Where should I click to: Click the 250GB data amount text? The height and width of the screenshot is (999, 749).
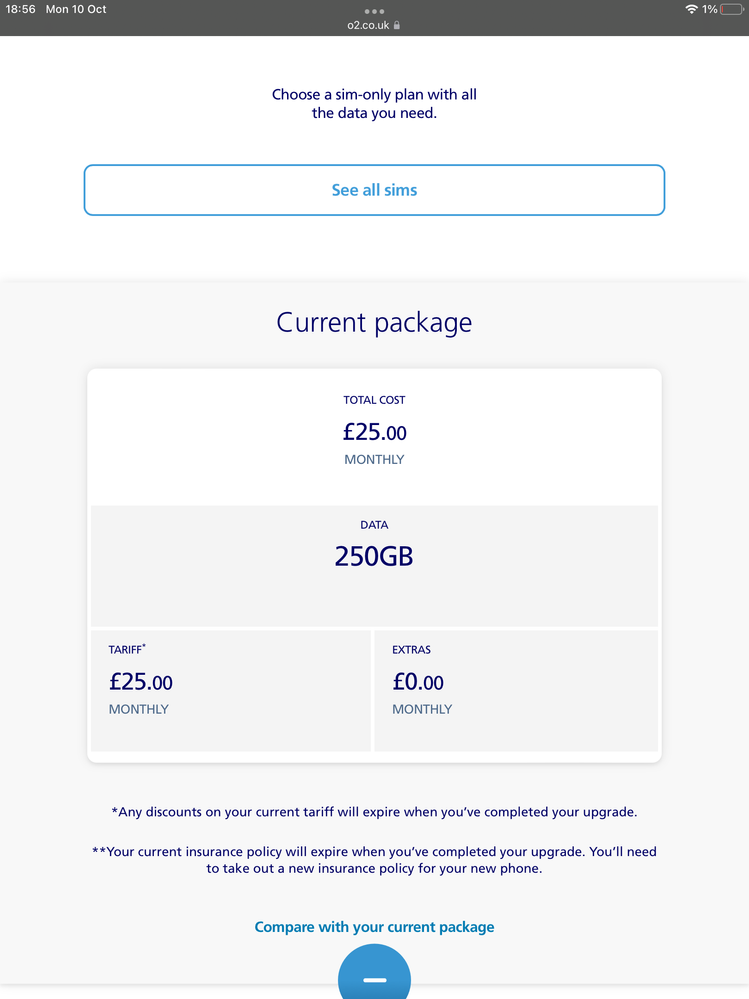pyautogui.click(x=374, y=556)
